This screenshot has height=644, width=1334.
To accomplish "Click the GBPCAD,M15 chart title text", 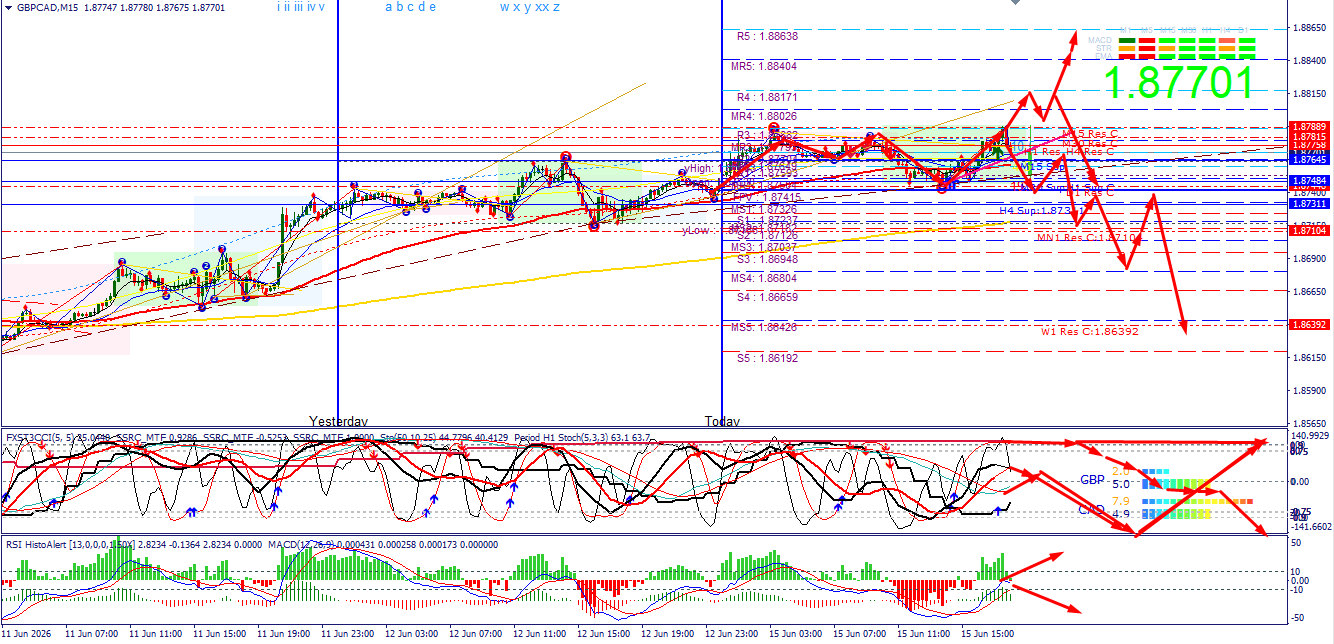I will coord(48,8).
